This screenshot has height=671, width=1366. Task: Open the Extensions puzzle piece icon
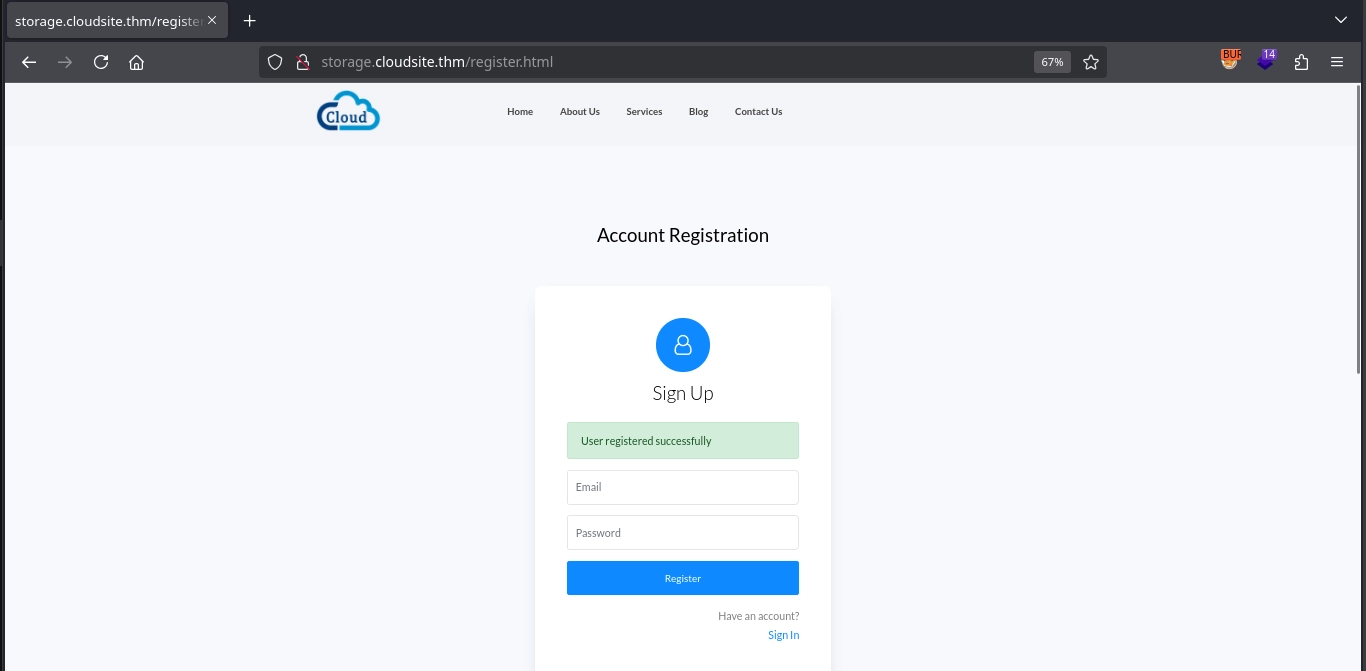click(x=1301, y=62)
